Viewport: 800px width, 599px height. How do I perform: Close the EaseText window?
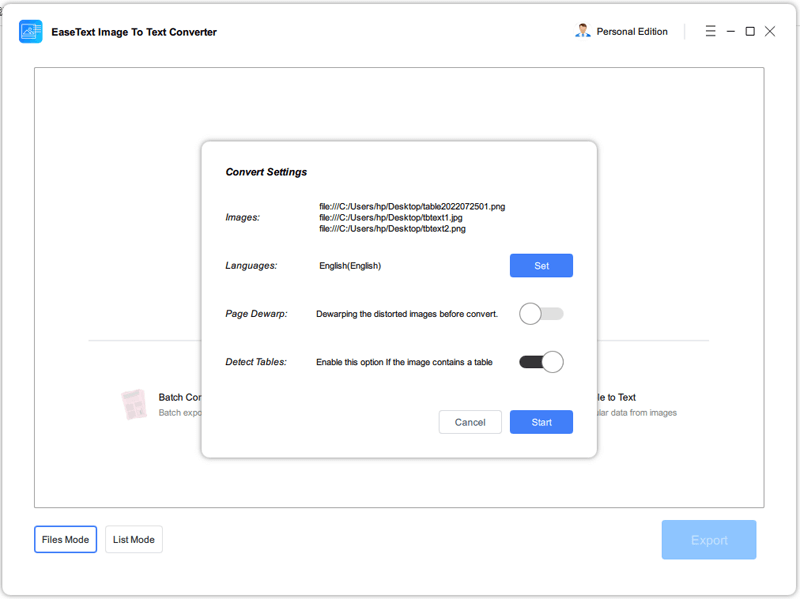pos(770,31)
